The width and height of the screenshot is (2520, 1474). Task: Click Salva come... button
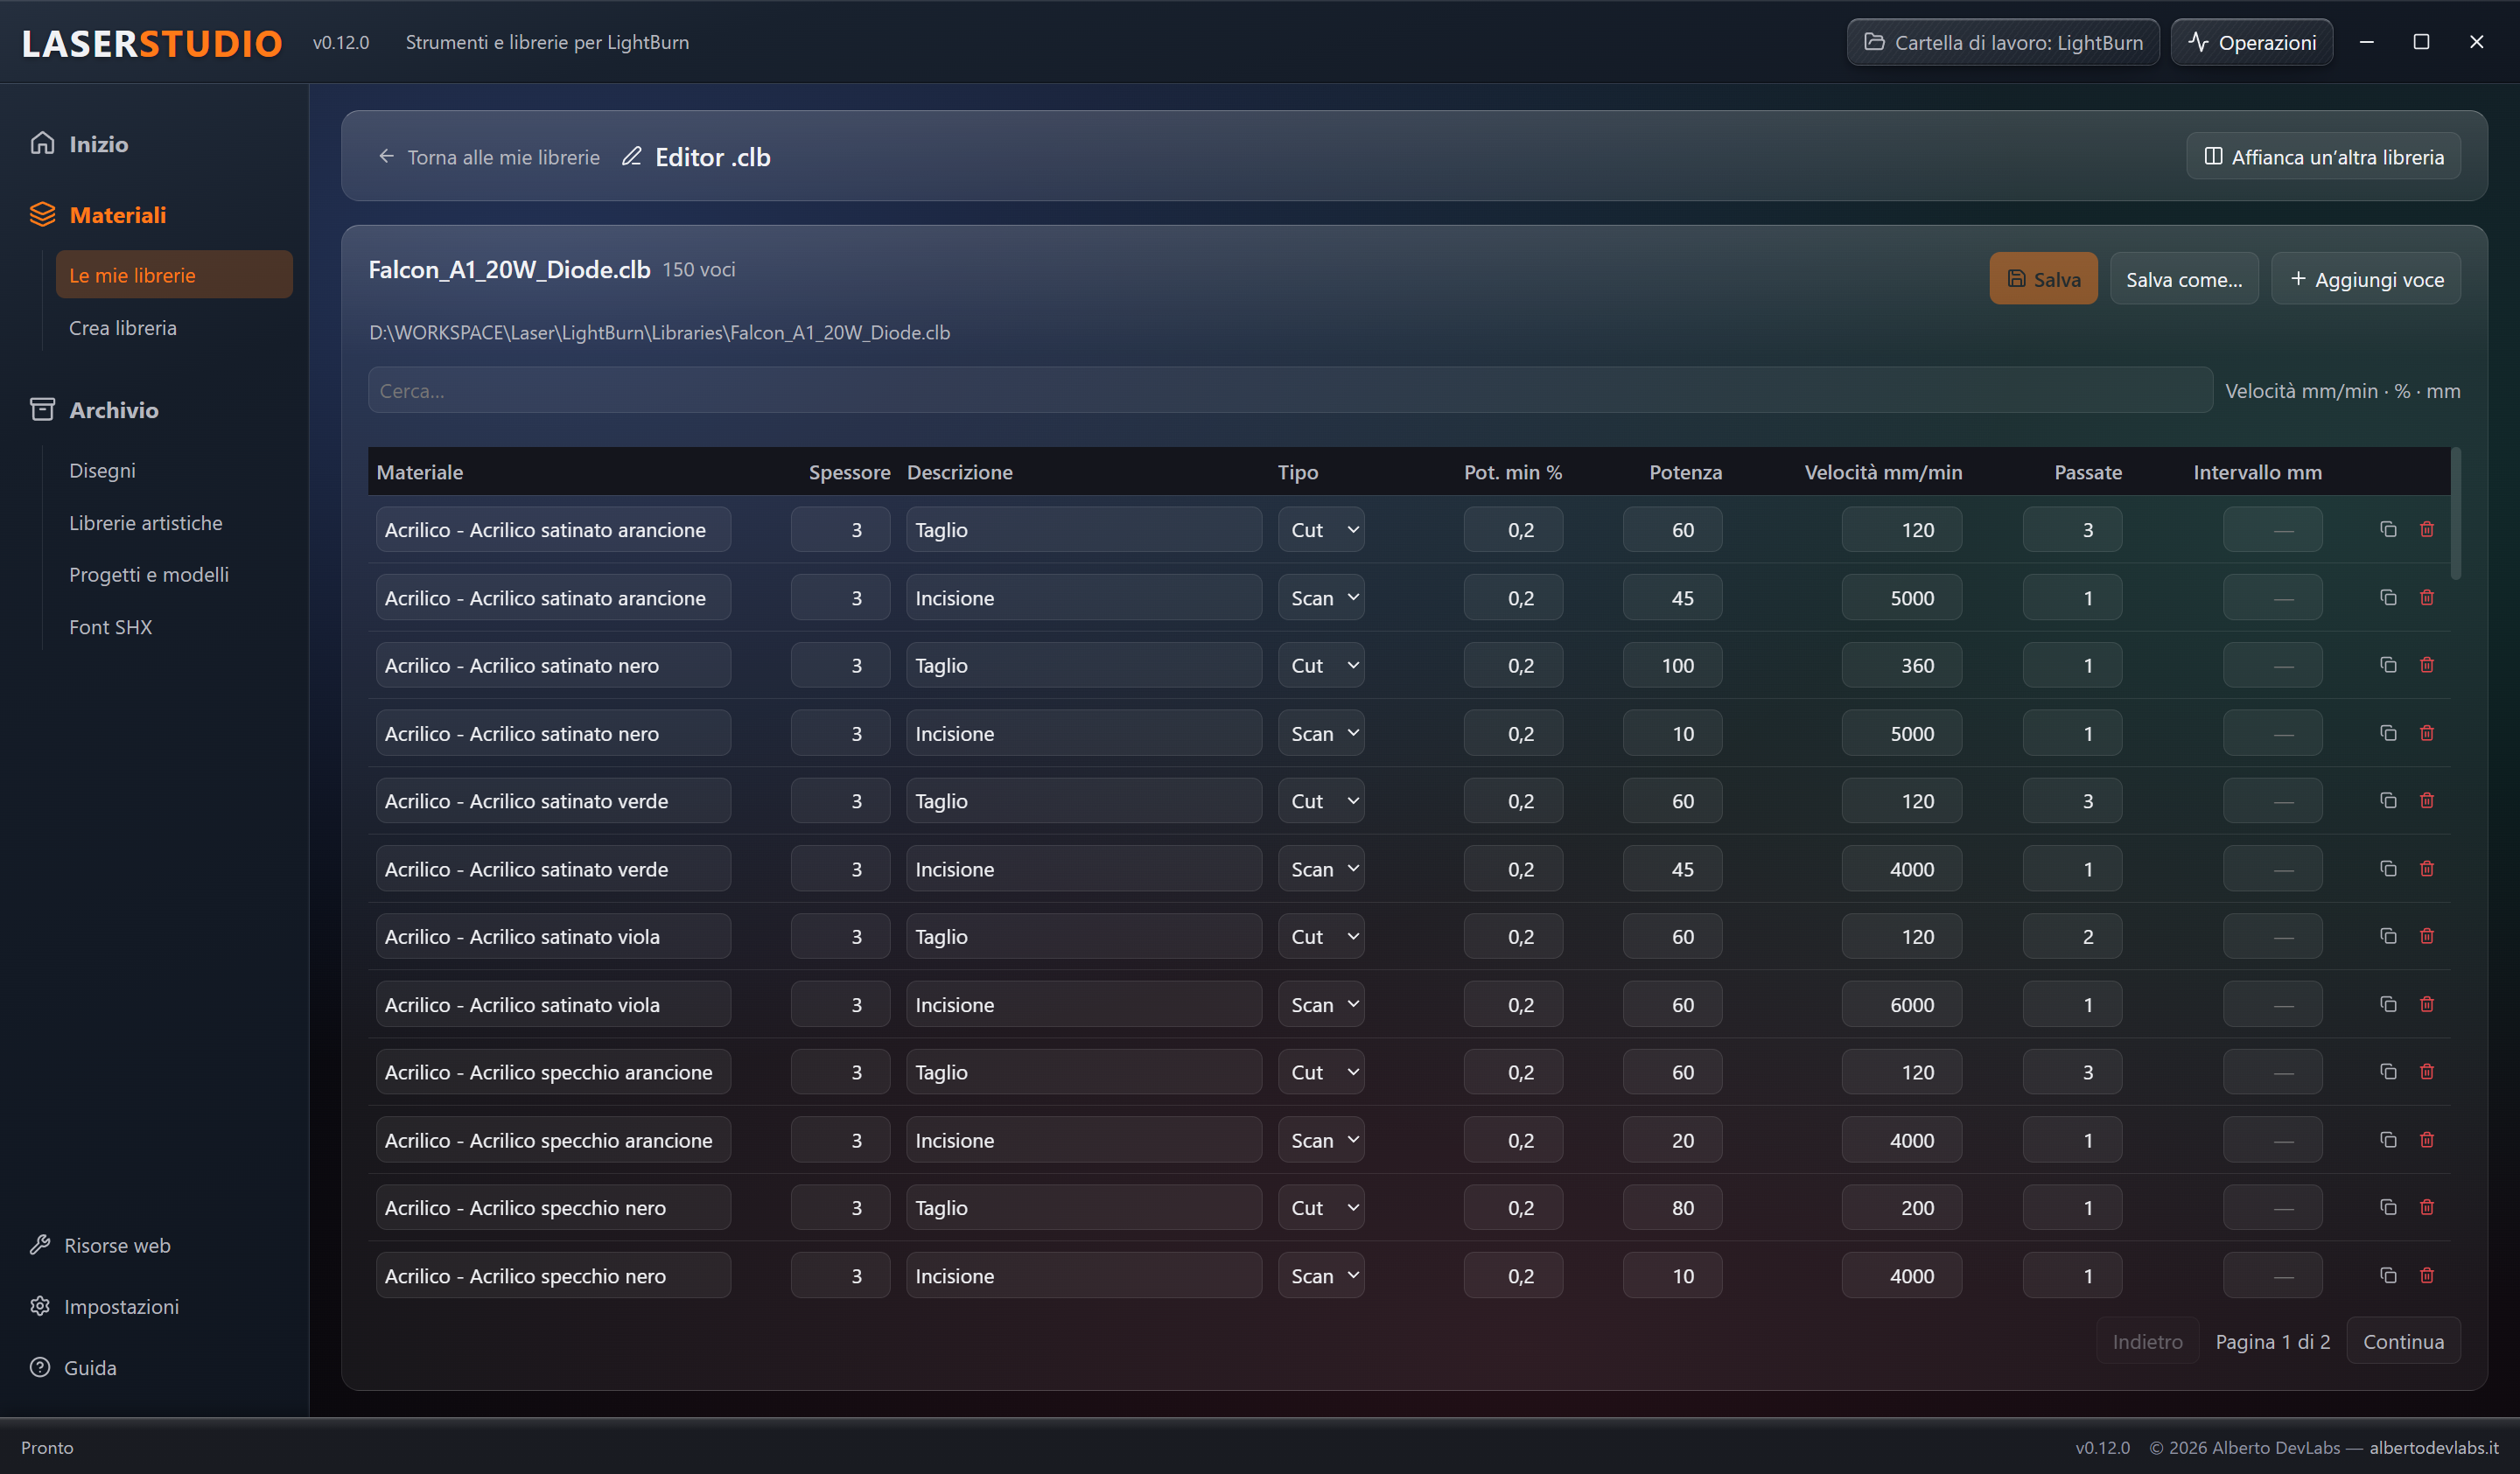(x=2184, y=279)
